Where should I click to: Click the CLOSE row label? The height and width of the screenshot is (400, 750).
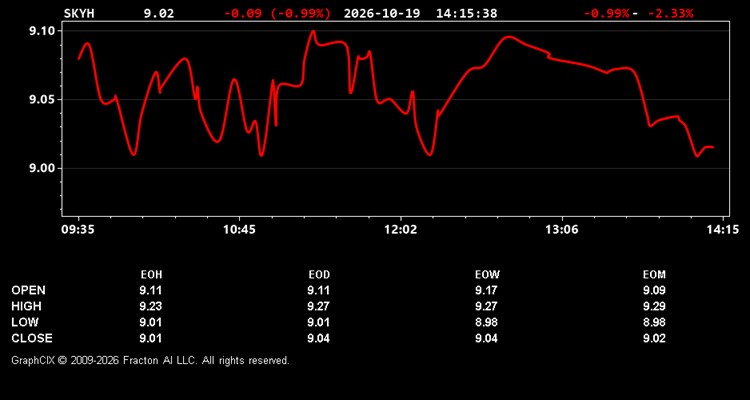pyautogui.click(x=32, y=338)
